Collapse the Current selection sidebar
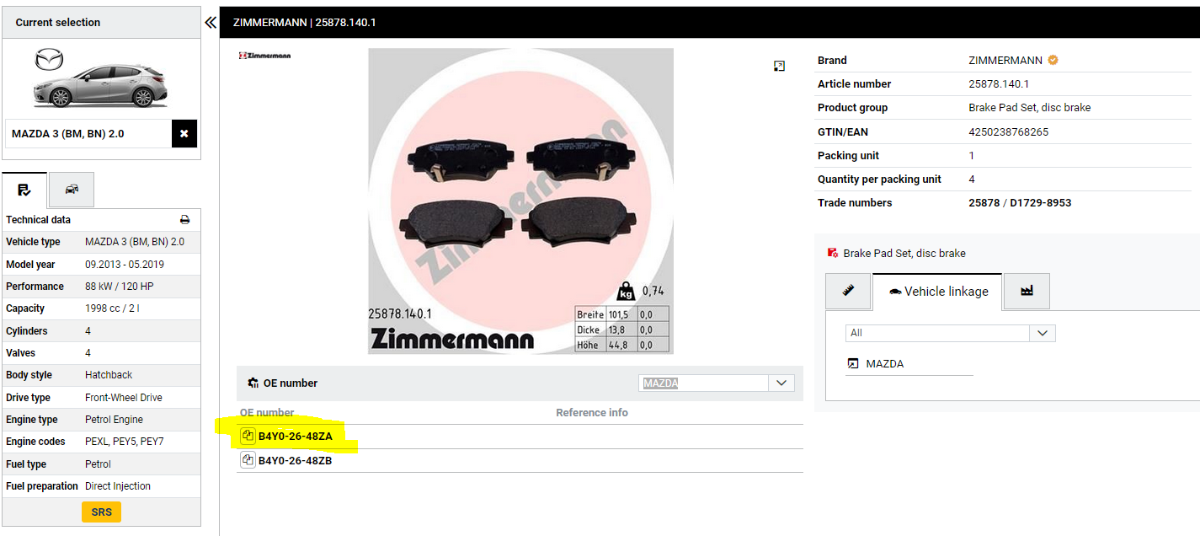 [x=211, y=22]
